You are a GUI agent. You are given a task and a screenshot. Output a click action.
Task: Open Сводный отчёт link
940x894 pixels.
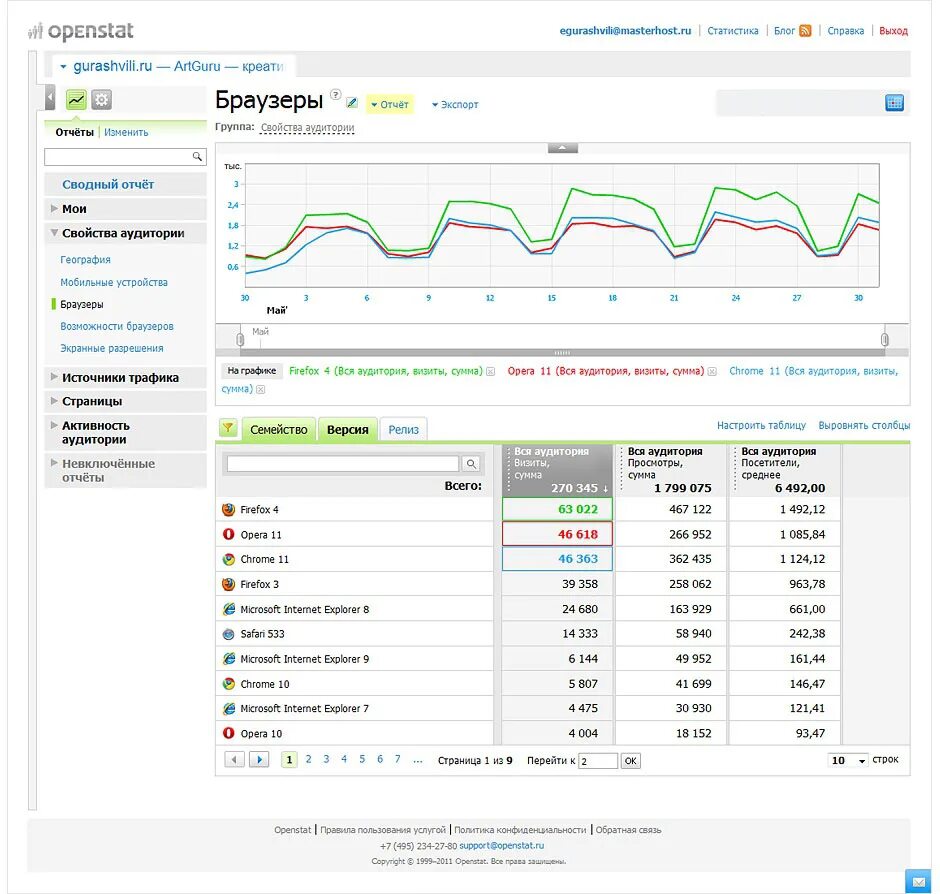pos(108,185)
